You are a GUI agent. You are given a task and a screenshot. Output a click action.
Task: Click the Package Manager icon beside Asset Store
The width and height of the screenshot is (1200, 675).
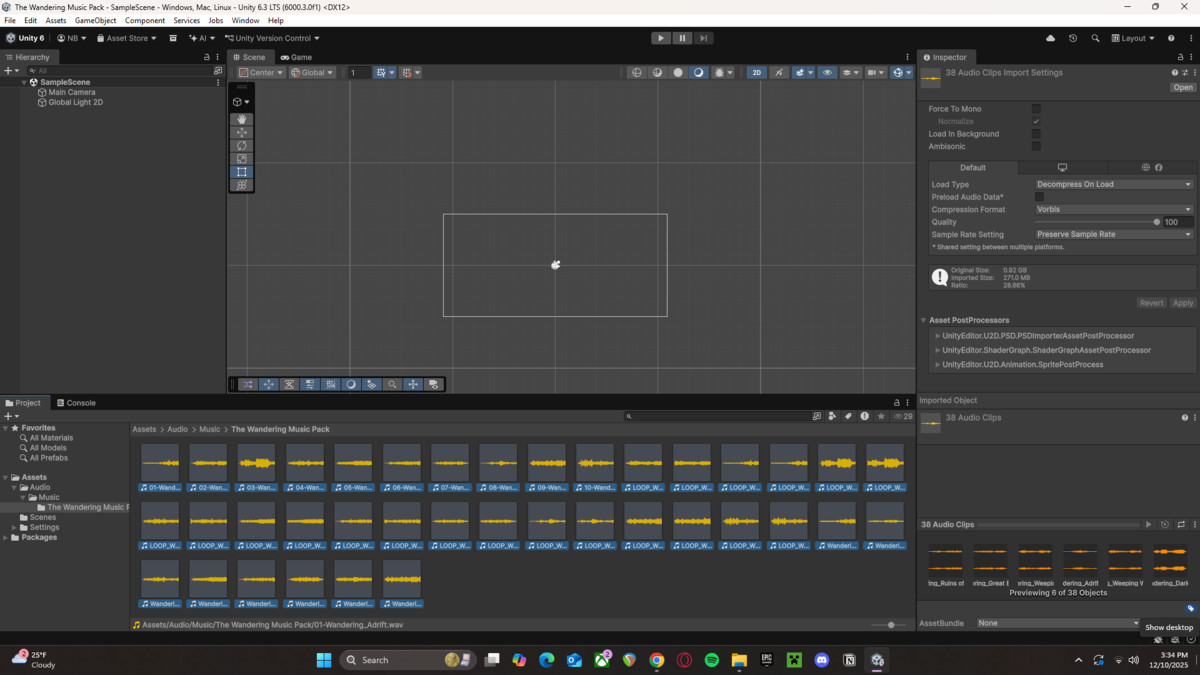(x=173, y=38)
